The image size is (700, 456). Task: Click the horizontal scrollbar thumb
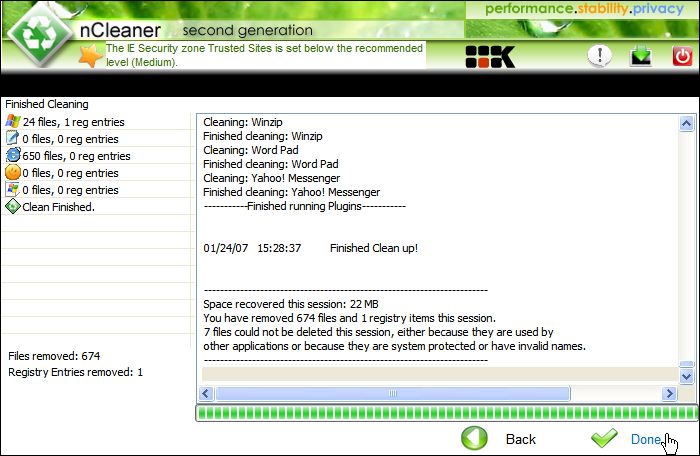393,393
